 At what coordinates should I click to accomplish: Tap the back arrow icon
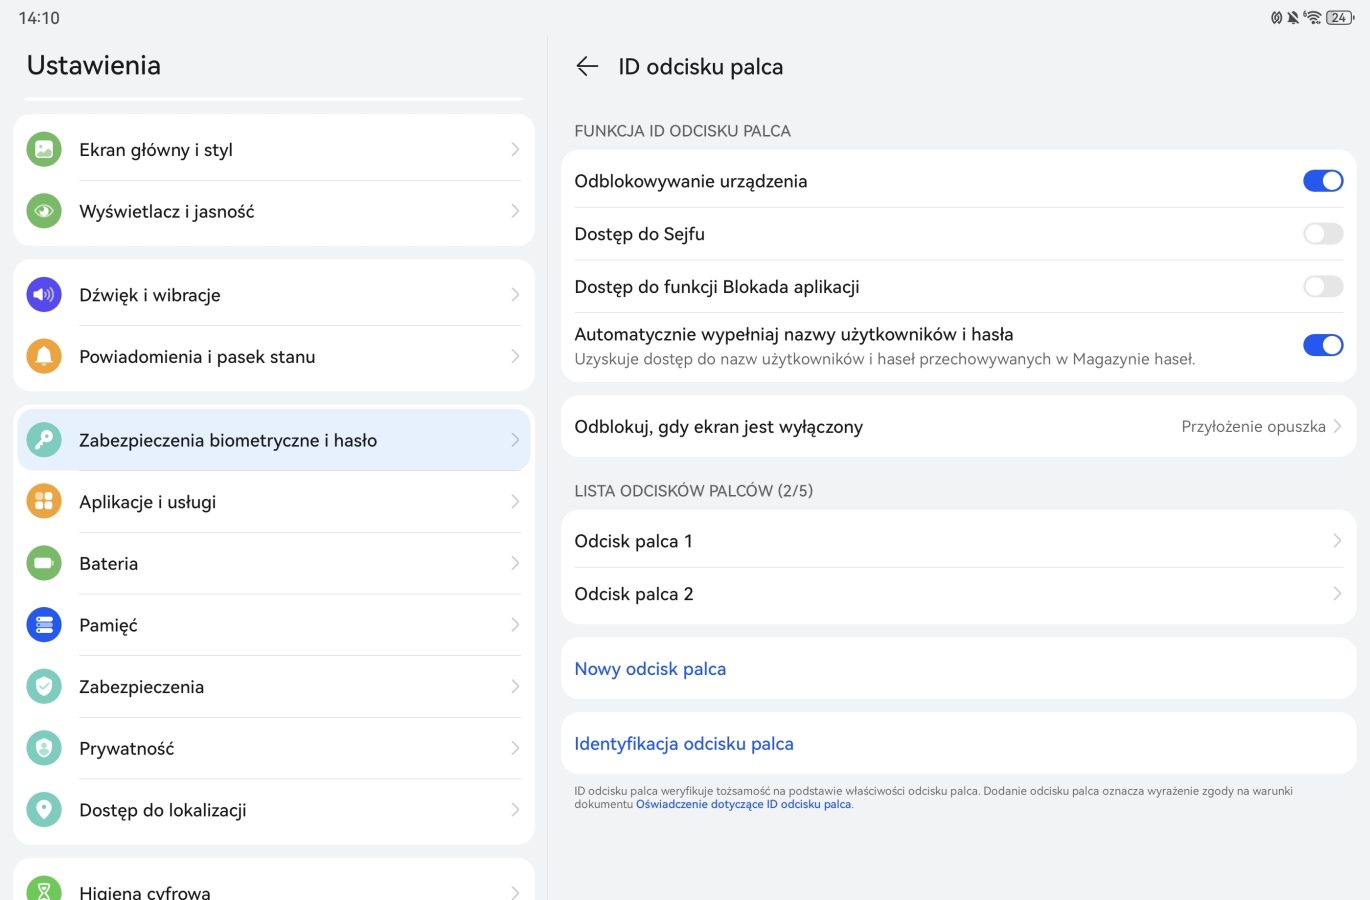[587, 67]
